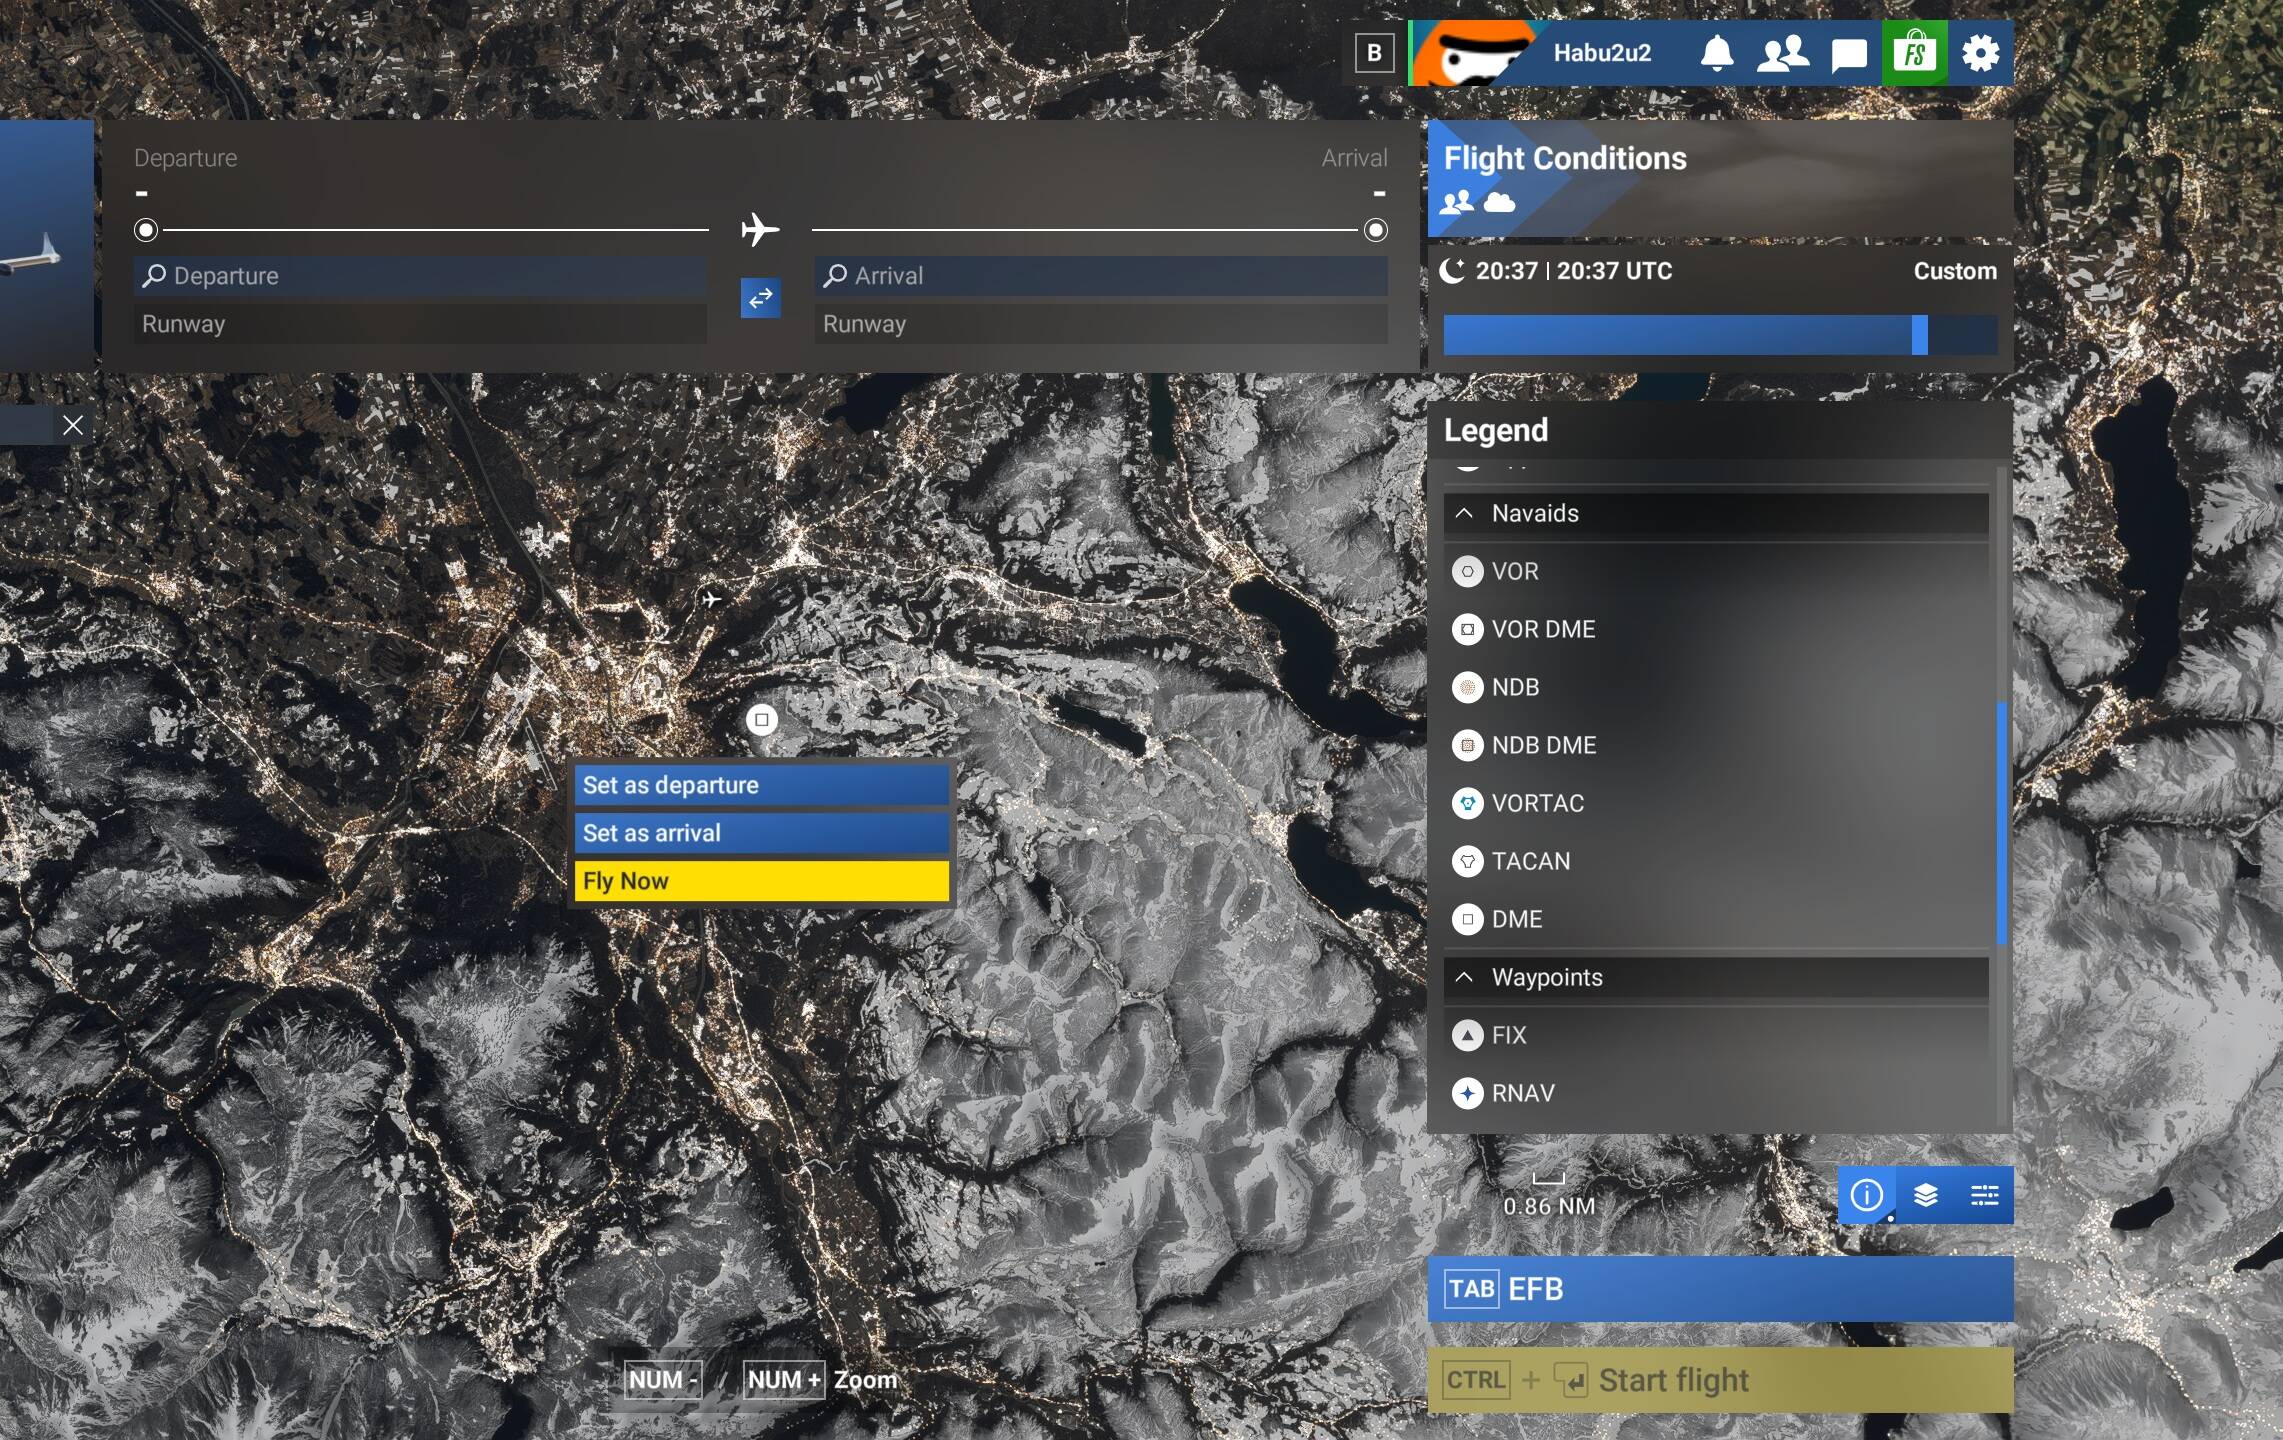Choose Set as departure from context menu
This screenshot has width=2283, height=1440.
(x=760, y=785)
